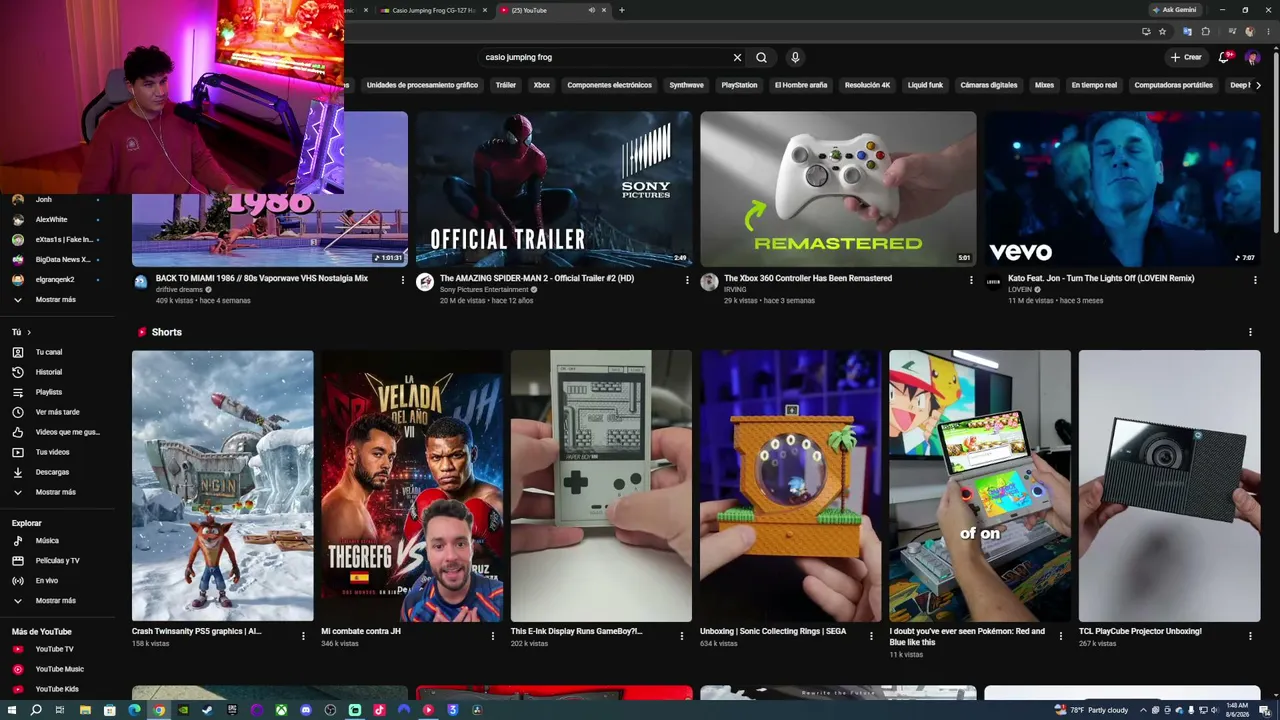
Task: Play the Mi combate contra JH short
Action: pos(412,486)
